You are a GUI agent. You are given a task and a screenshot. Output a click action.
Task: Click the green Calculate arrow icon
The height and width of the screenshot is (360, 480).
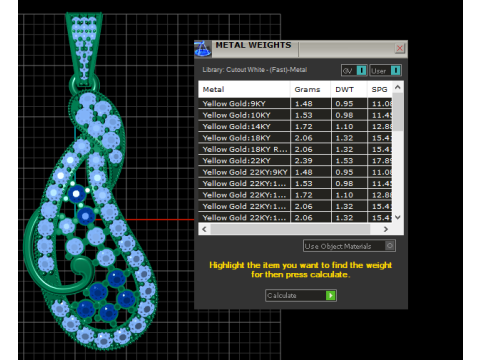[330, 295]
